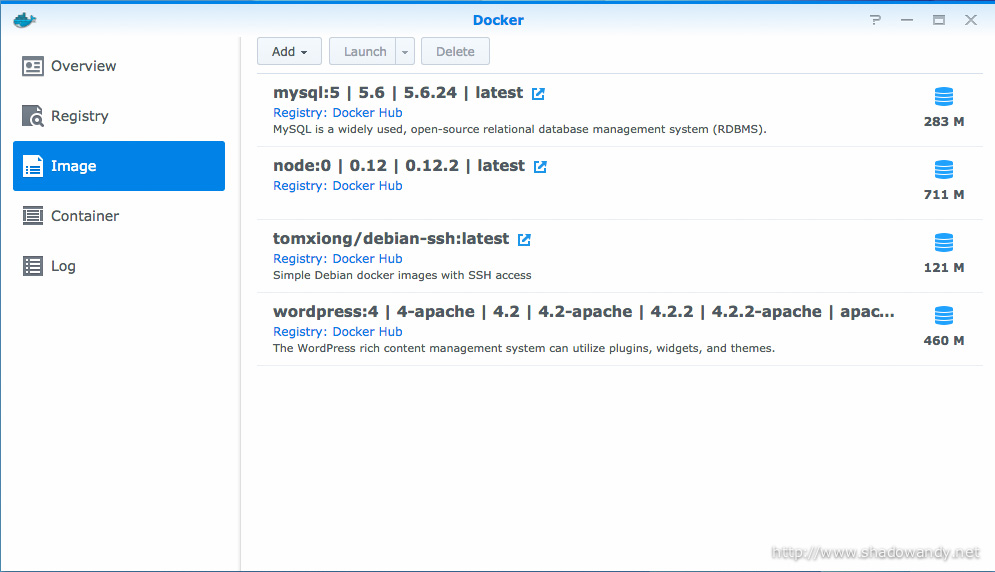Open external link icon for node image
Image resolution: width=995 pixels, height=572 pixels.
tap(540, 167)
